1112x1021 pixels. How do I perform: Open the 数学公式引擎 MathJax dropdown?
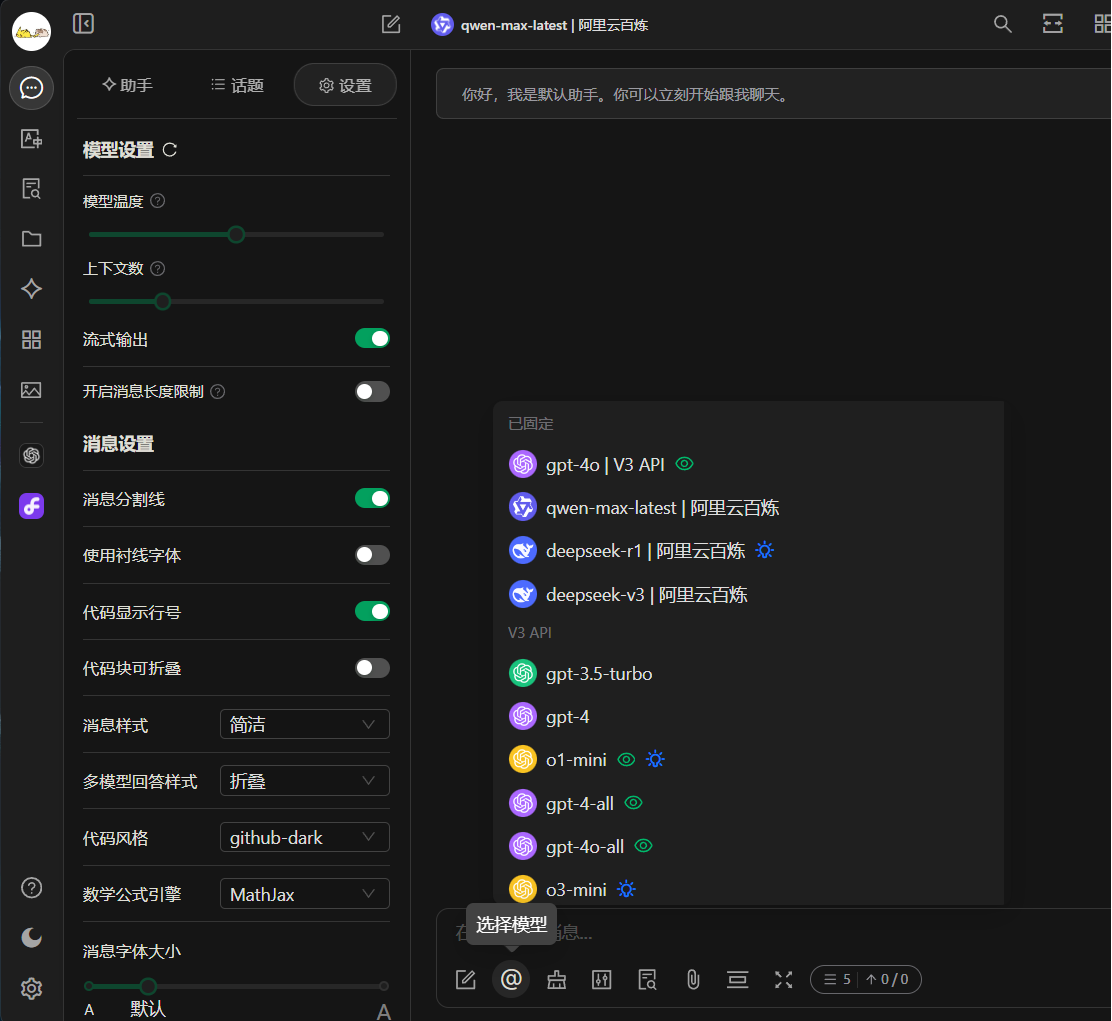coord(305,894)
